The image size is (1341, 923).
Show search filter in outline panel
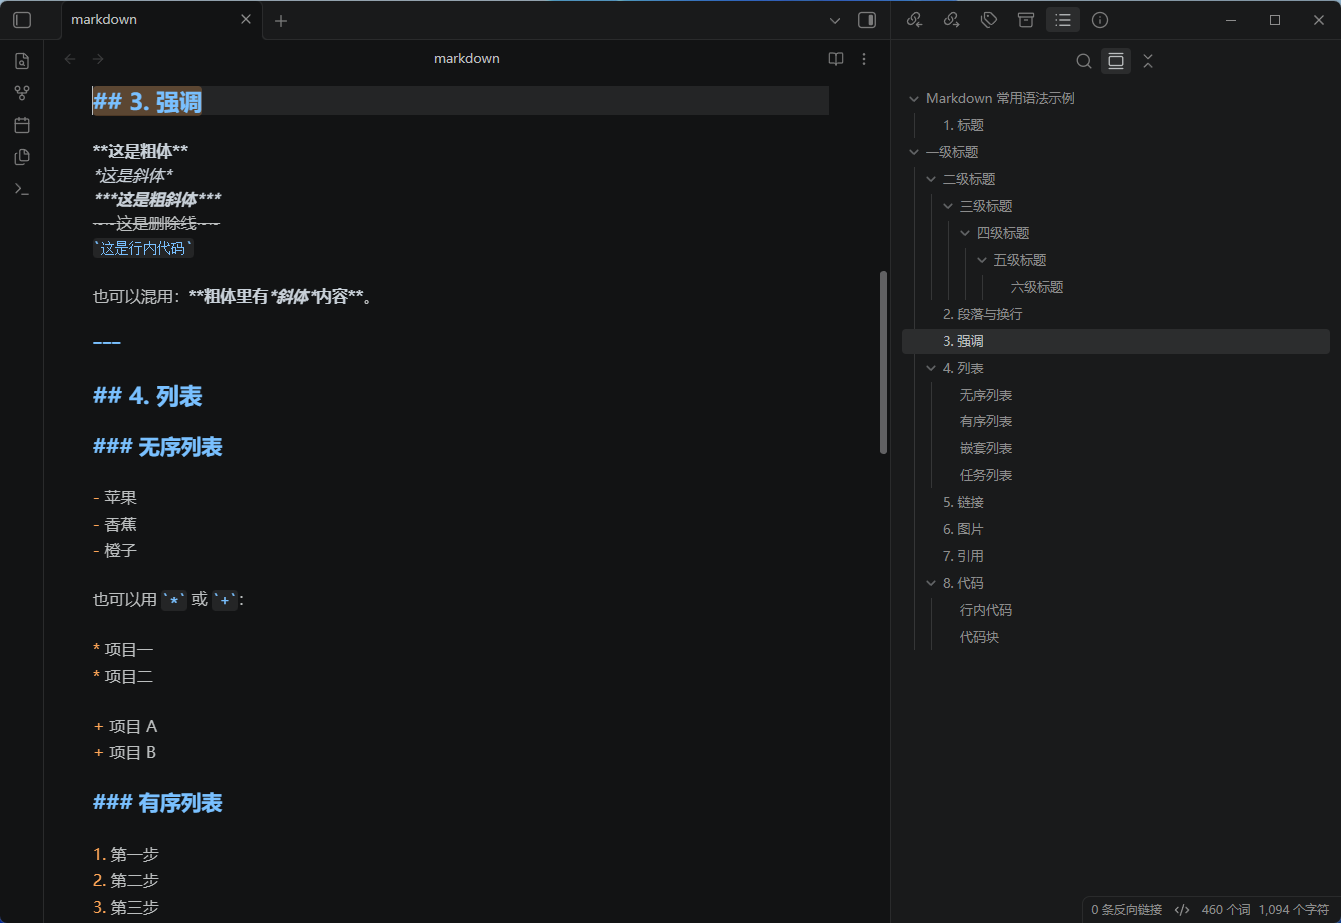point(1084,61)
